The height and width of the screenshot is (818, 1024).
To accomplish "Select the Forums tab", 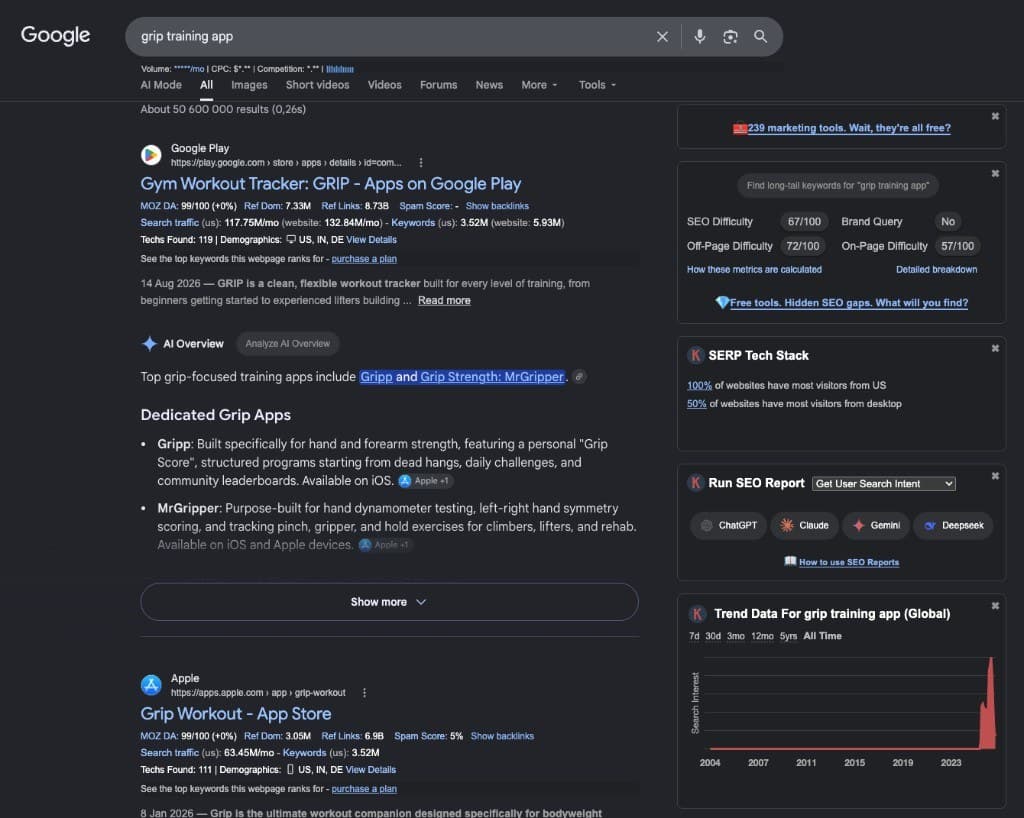I will click(438, 85).
